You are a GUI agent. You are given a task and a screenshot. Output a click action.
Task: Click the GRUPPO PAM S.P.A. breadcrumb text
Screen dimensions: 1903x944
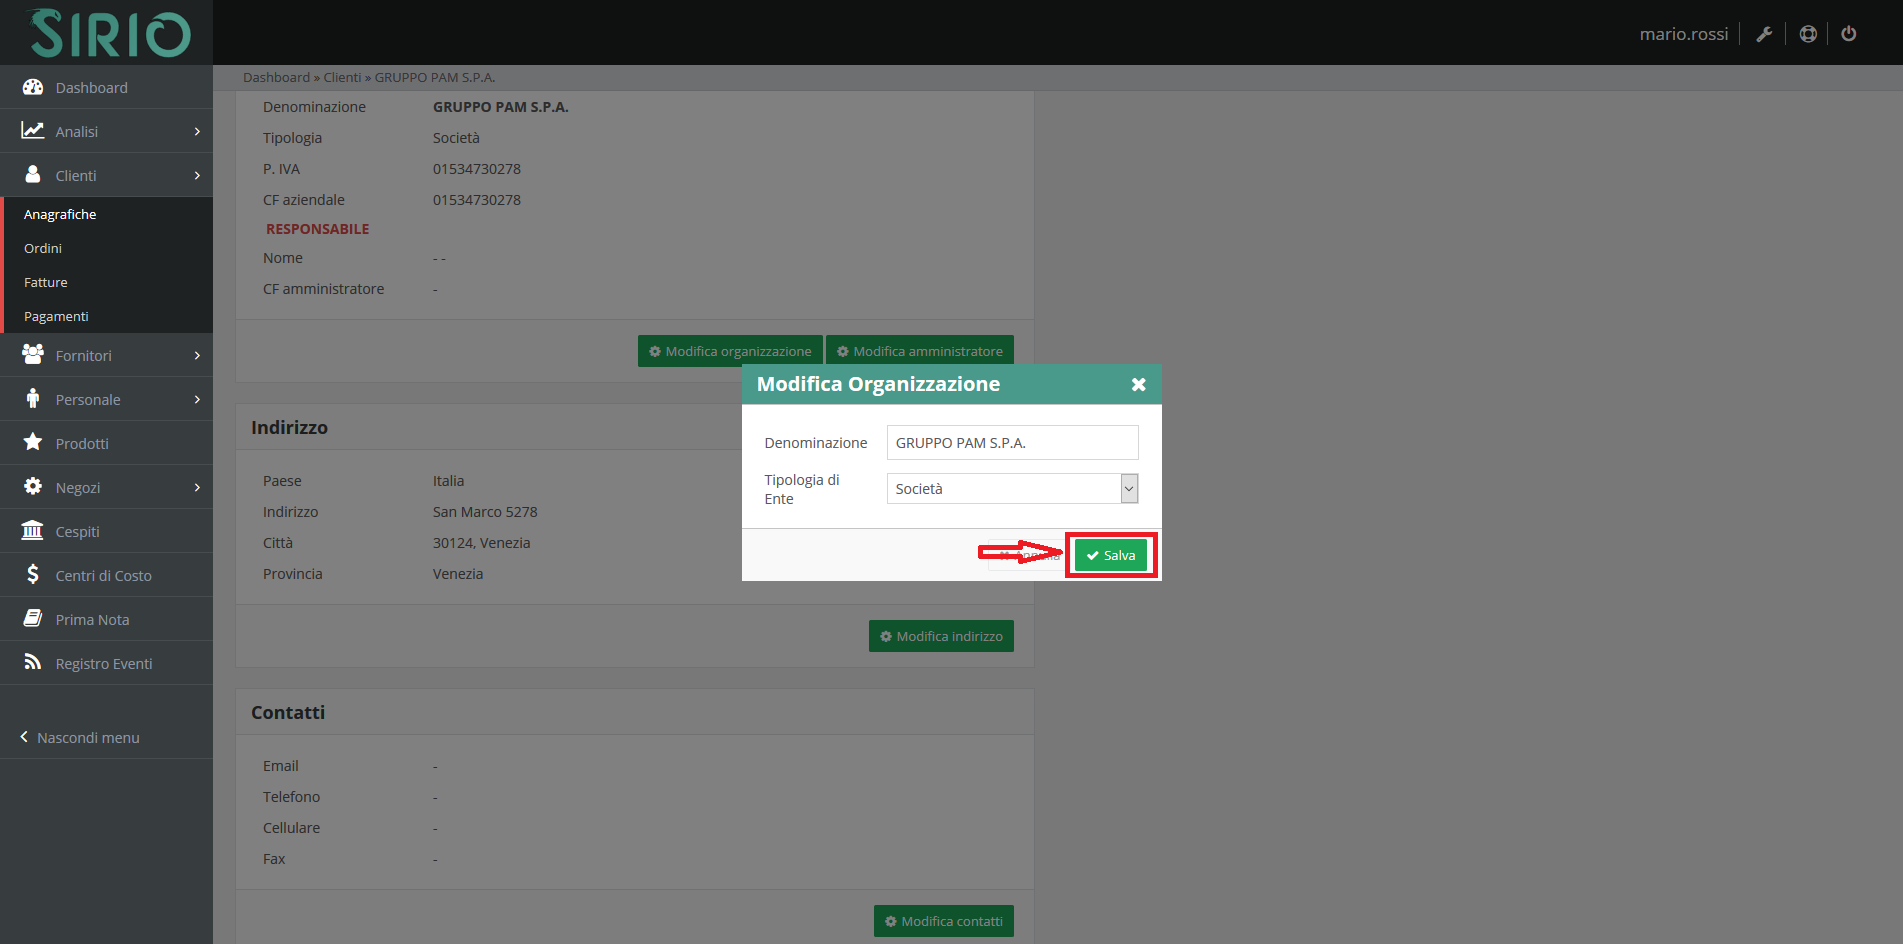435,77
